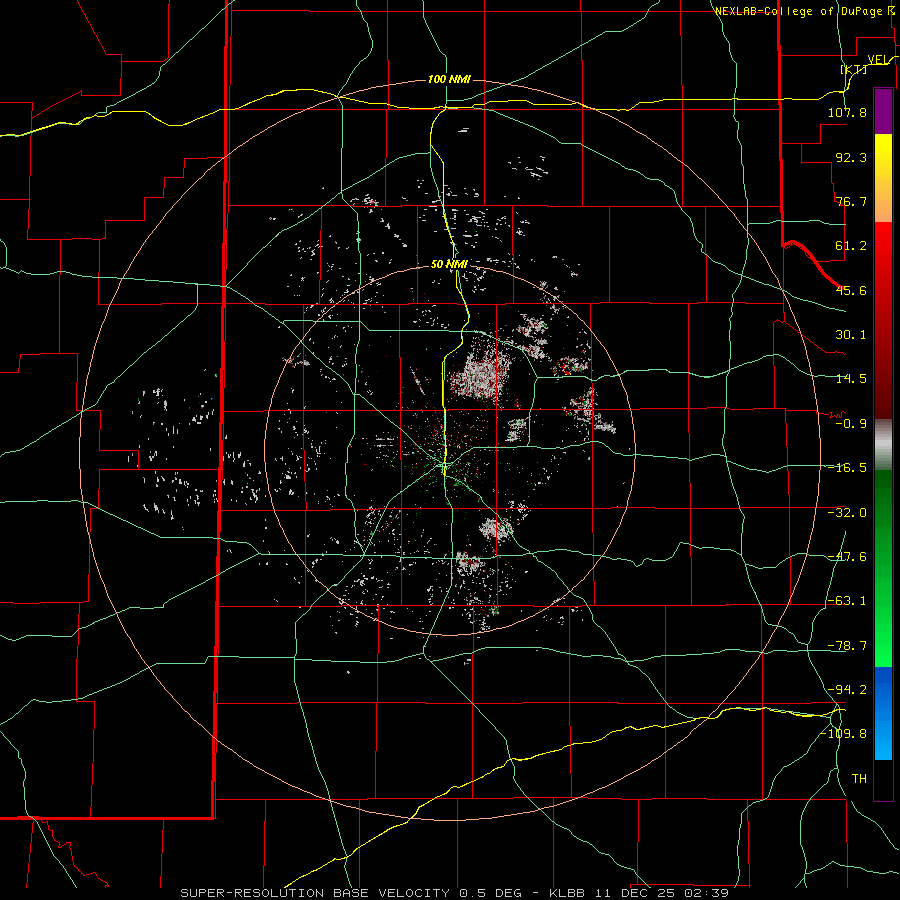Click the 100 NMI range ring label
The width and height of the screenshot is (900, 900).
(x=449, y=79)
